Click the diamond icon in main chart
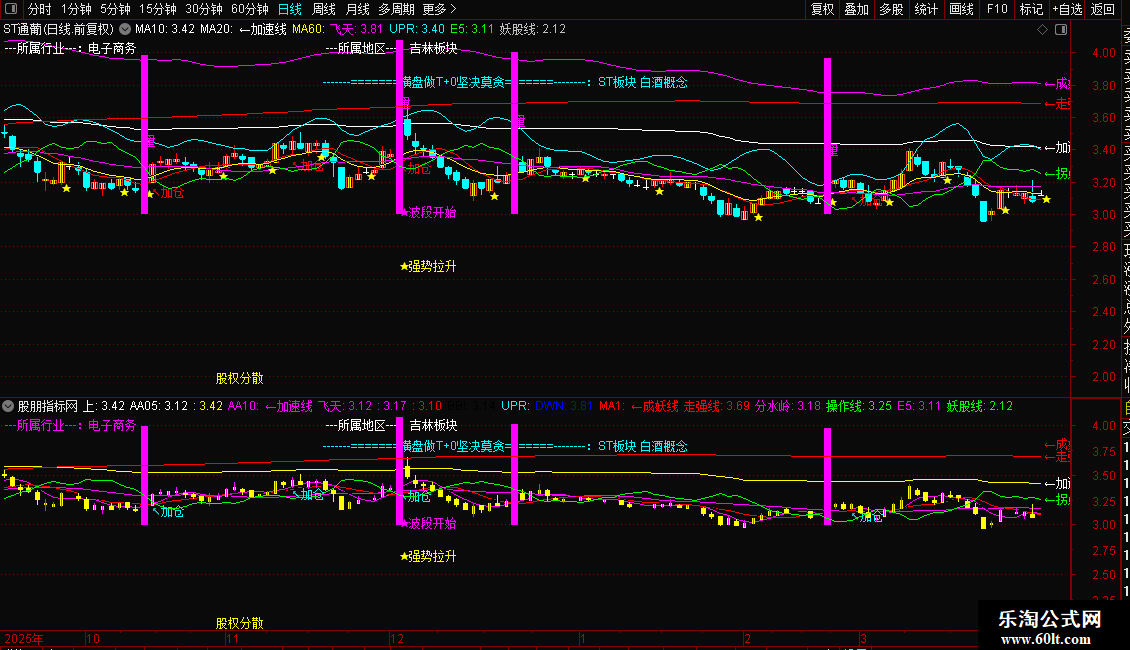Viewport: 1130px width, 650px height. [1042, 29]
